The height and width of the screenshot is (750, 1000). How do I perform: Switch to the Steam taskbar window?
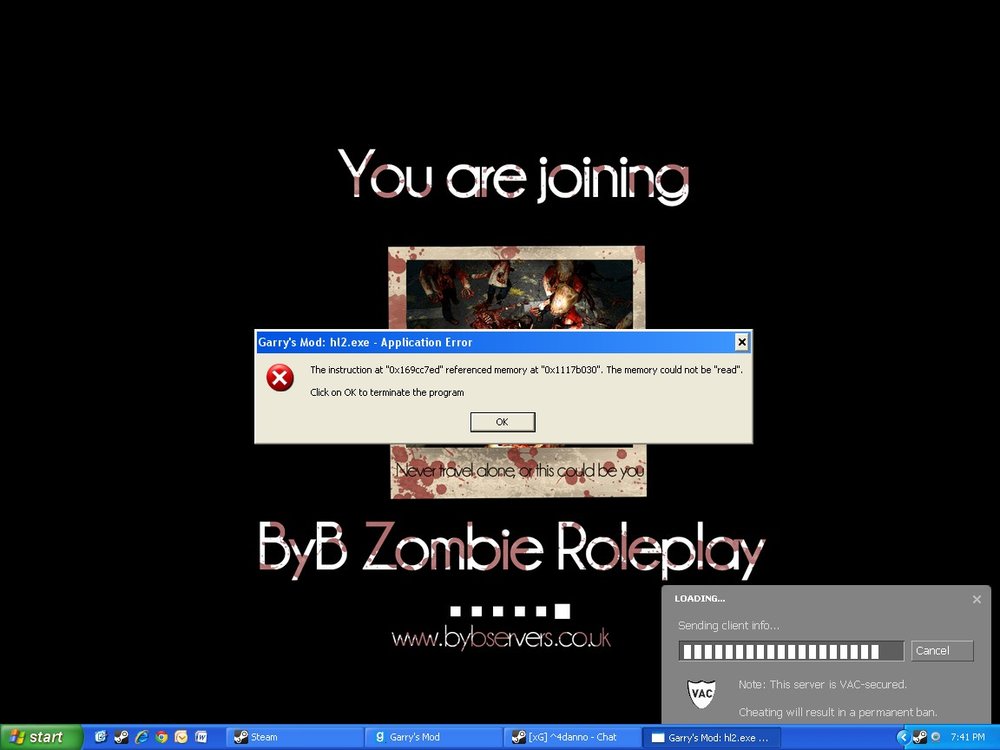point(293,737)
